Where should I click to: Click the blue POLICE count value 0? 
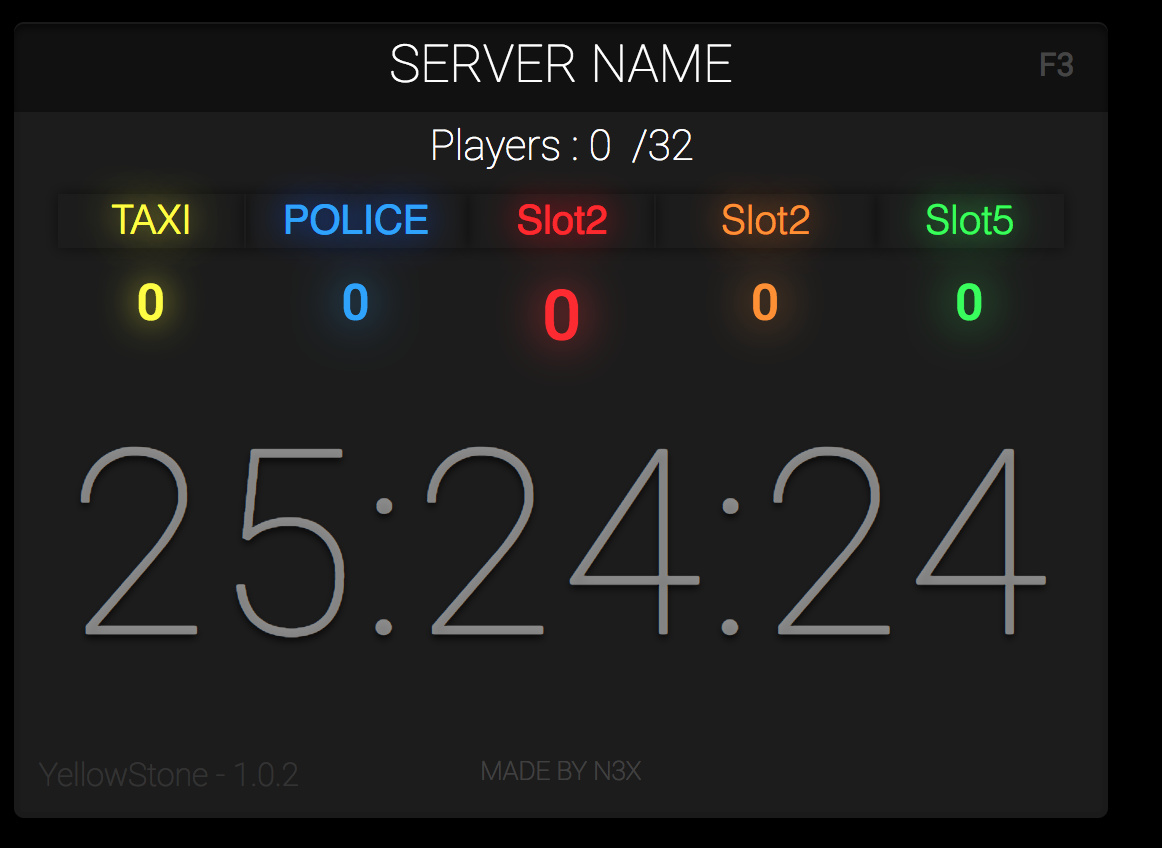[356, 302]
